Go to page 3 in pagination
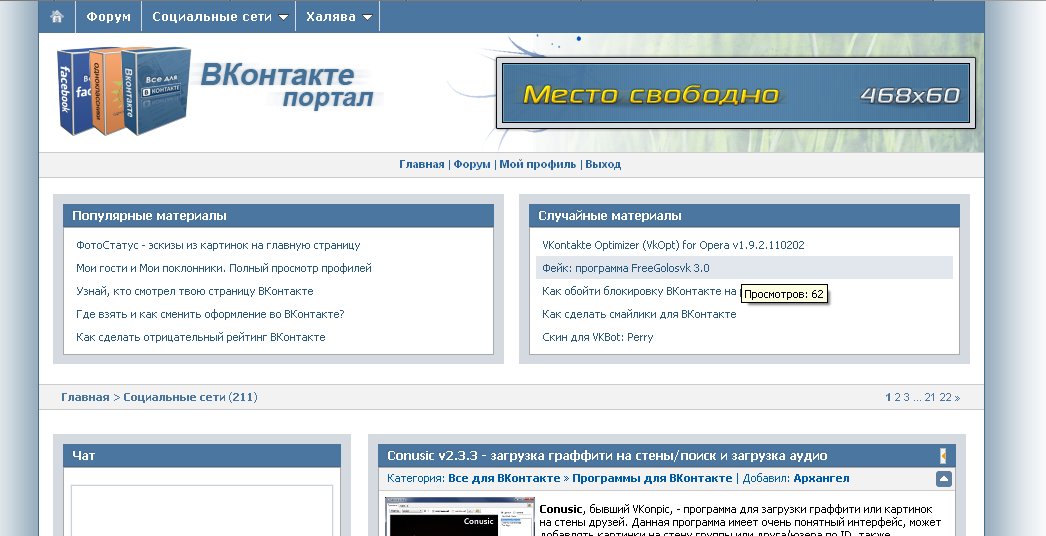Screen dimensions: 1046x536 click(907, 397)
